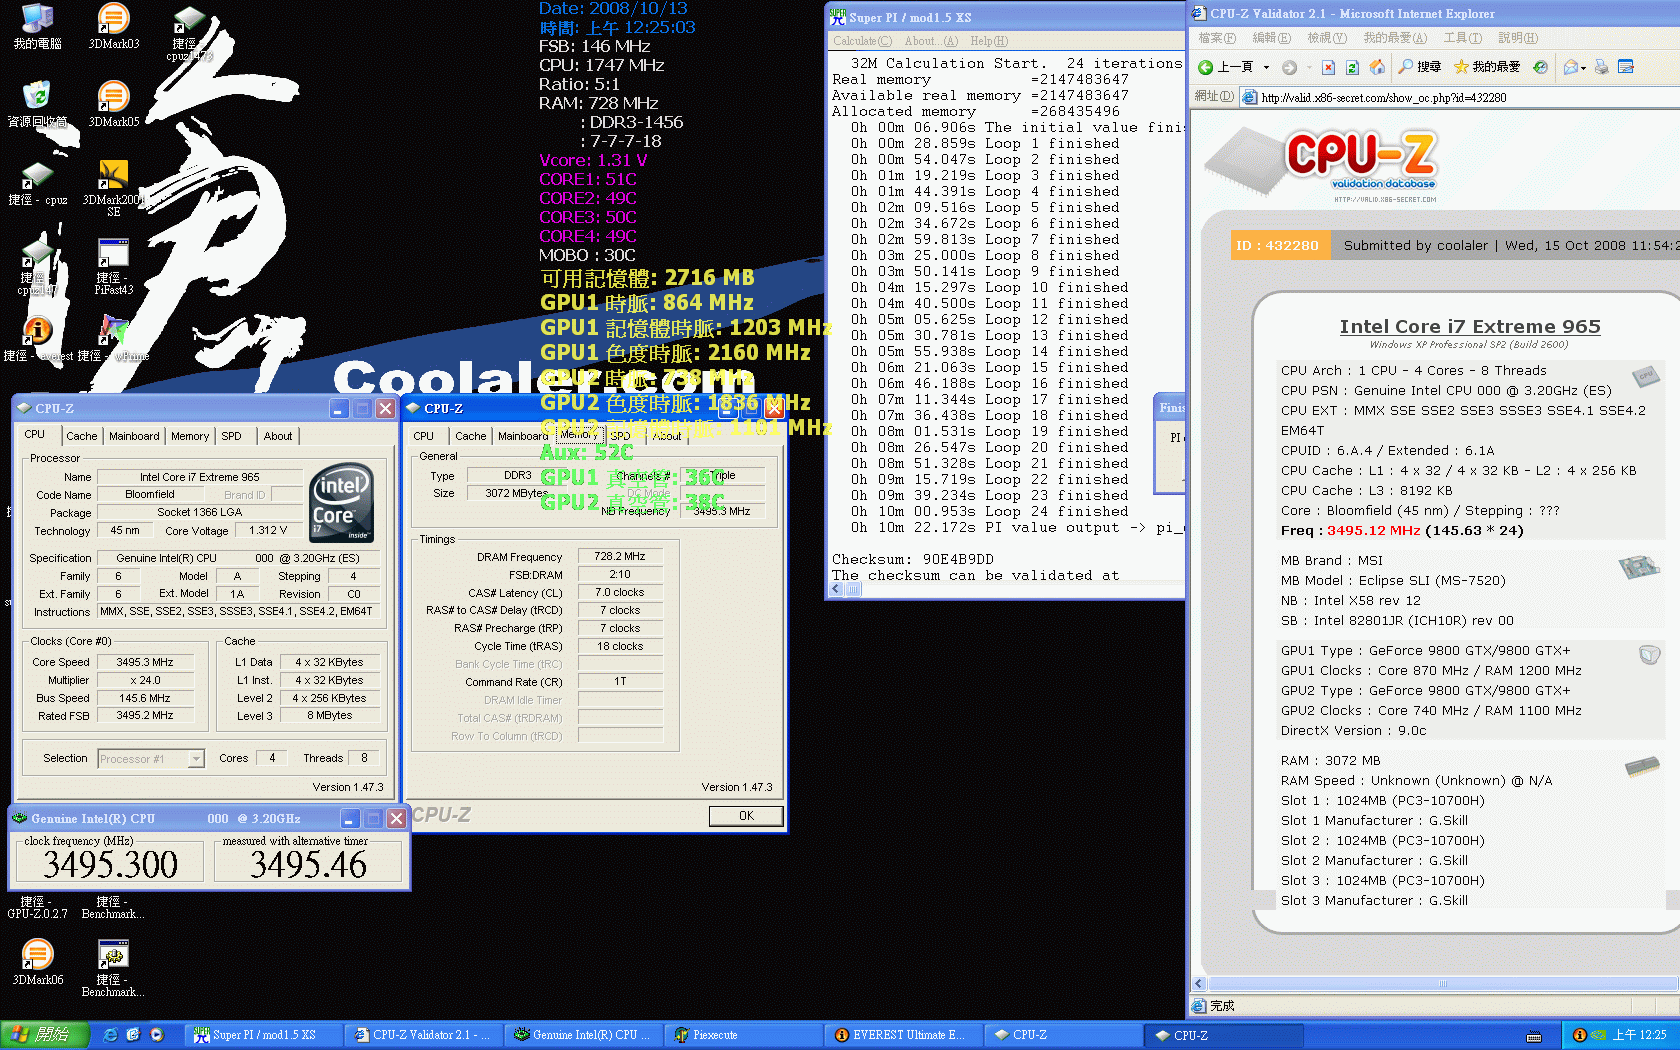Open the 檢視(V) View menu in Internet Explorer
1680x1050 pixels.
tap(1327, 38)
